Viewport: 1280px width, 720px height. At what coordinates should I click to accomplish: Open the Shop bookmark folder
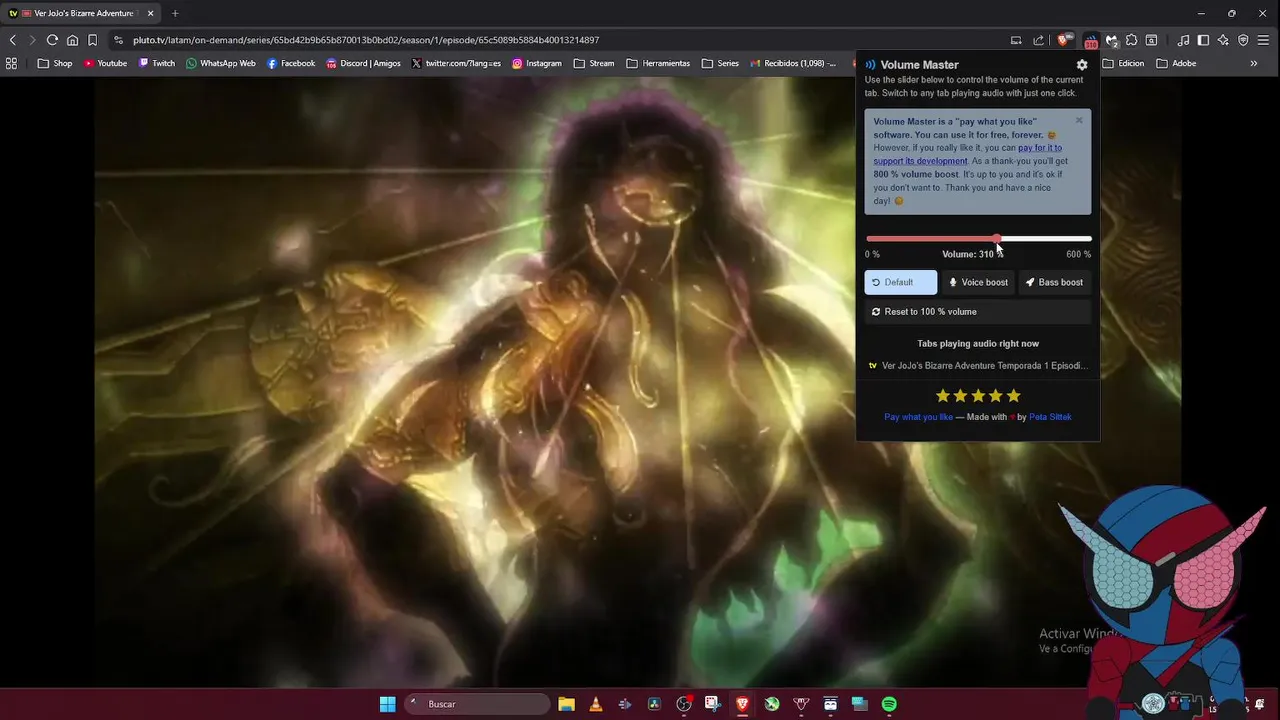tap(55, 63)
